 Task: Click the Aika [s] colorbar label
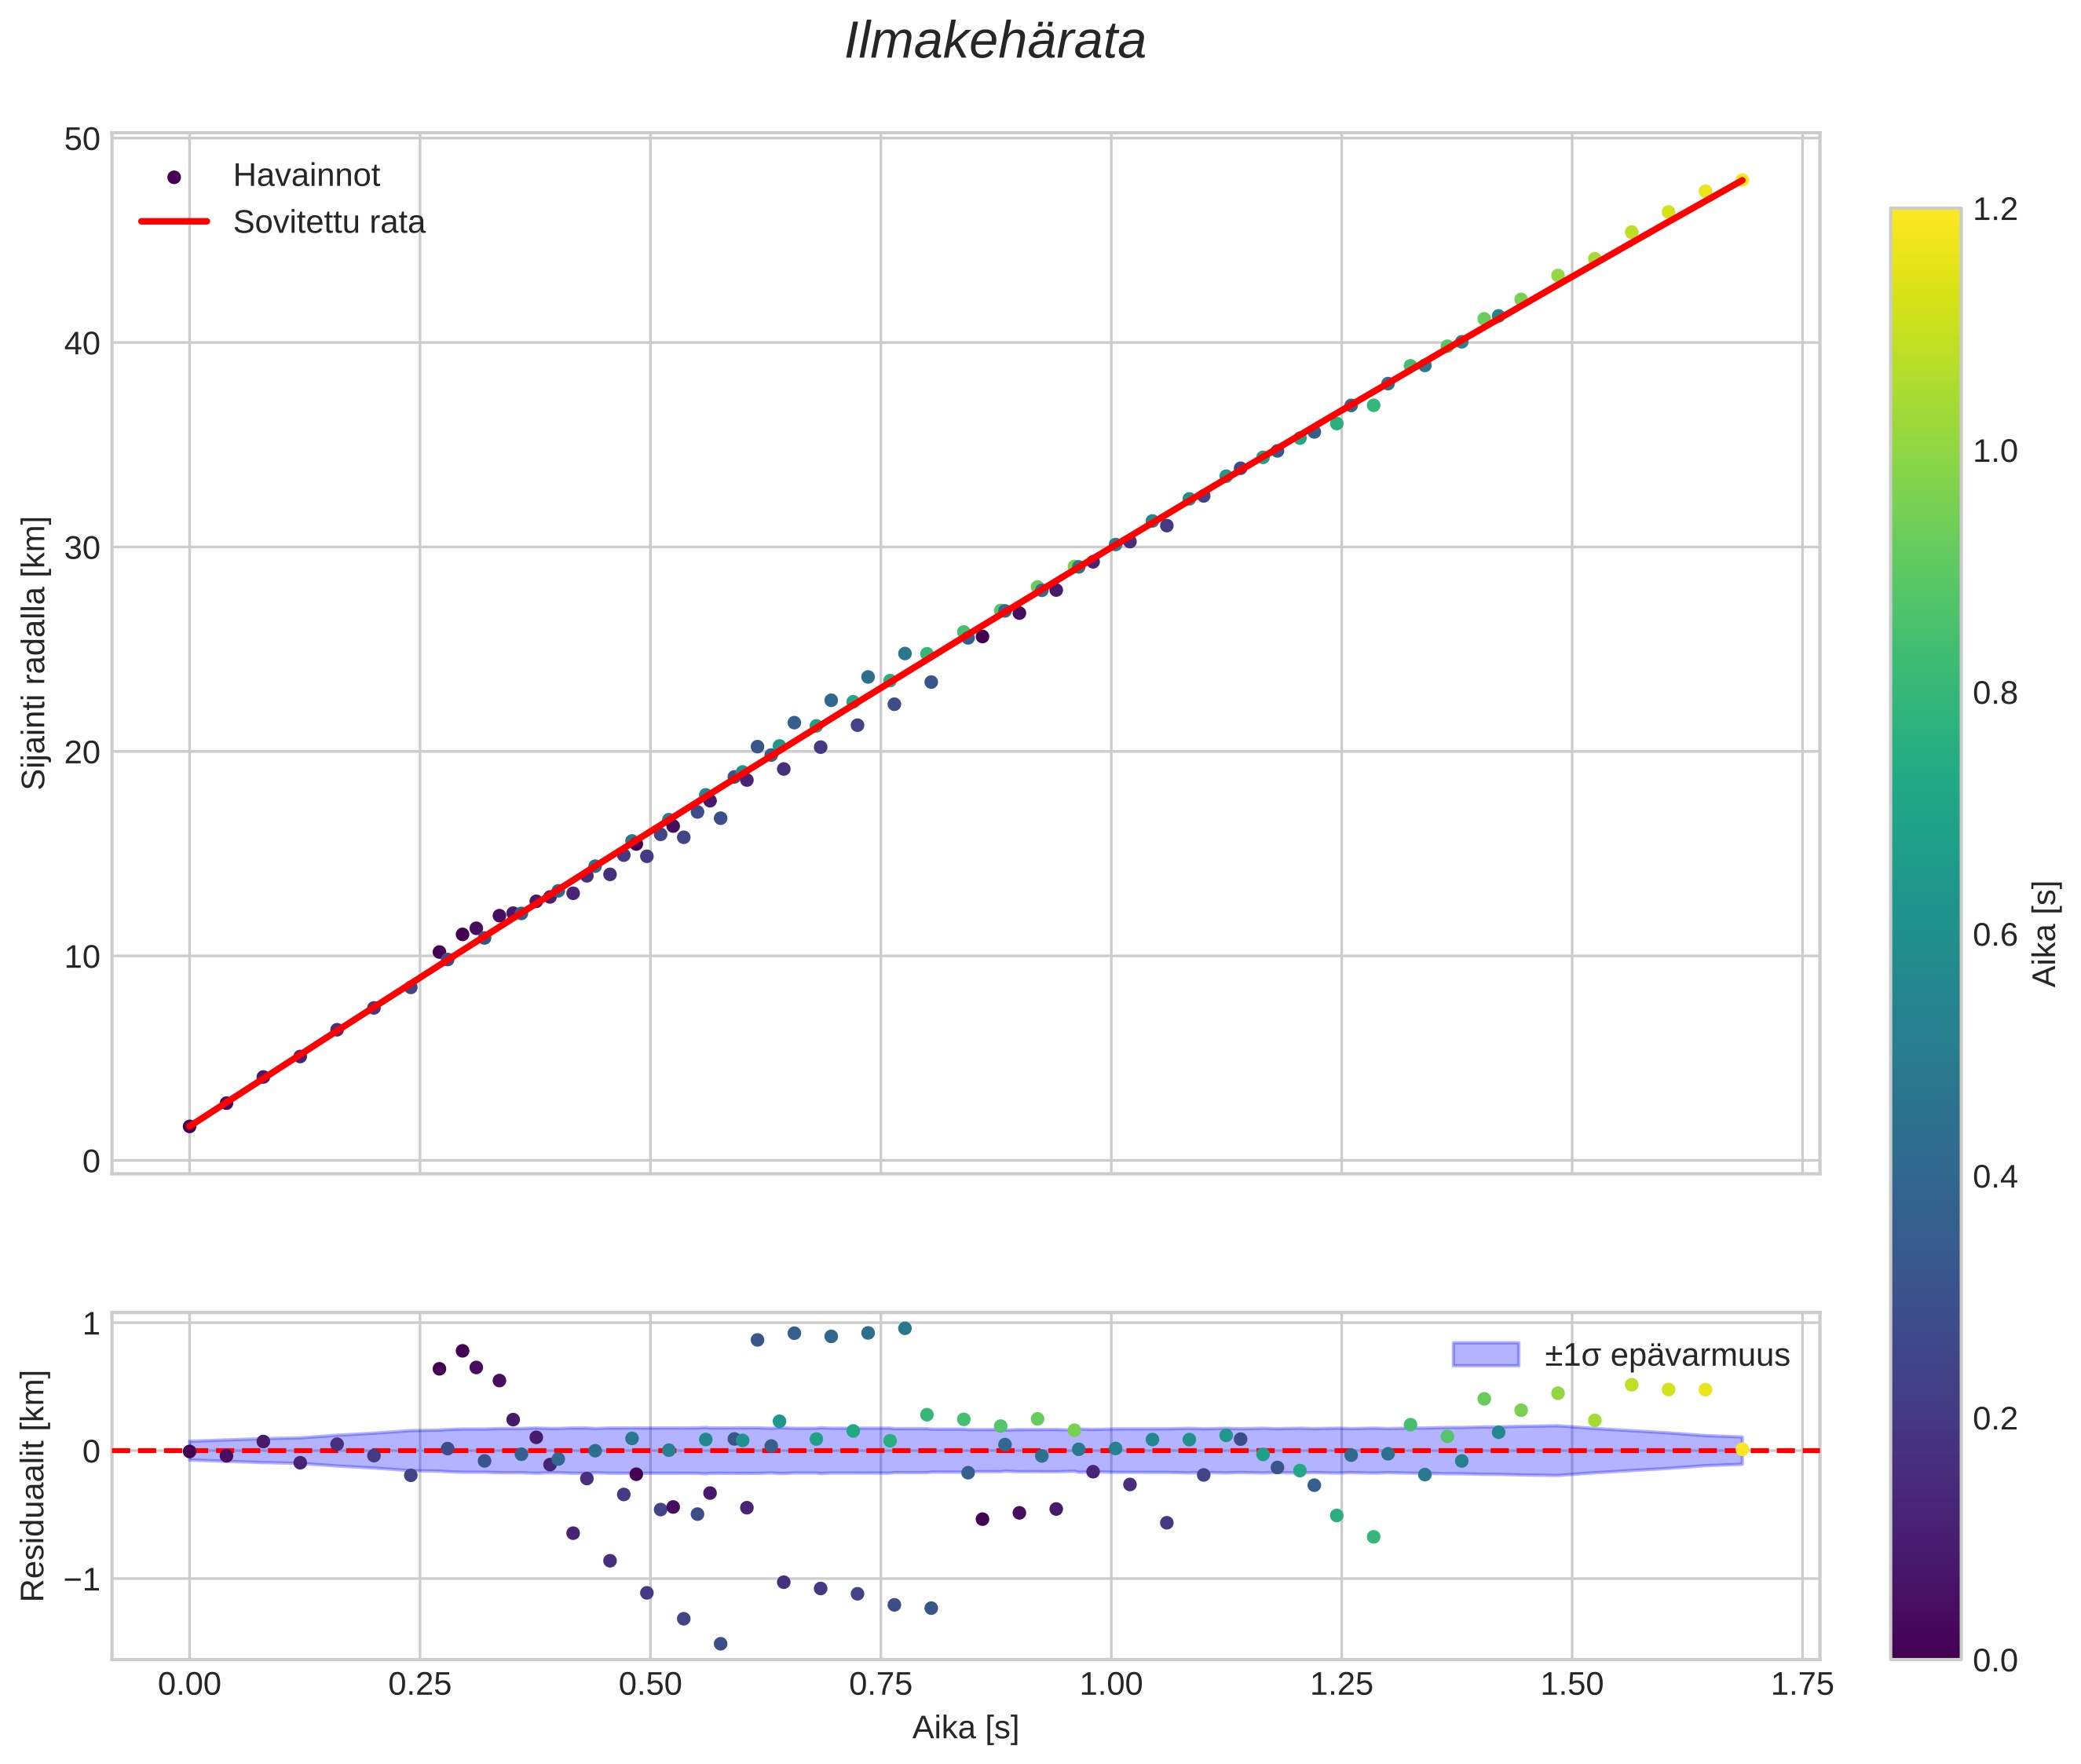(x=2045, y=934)
